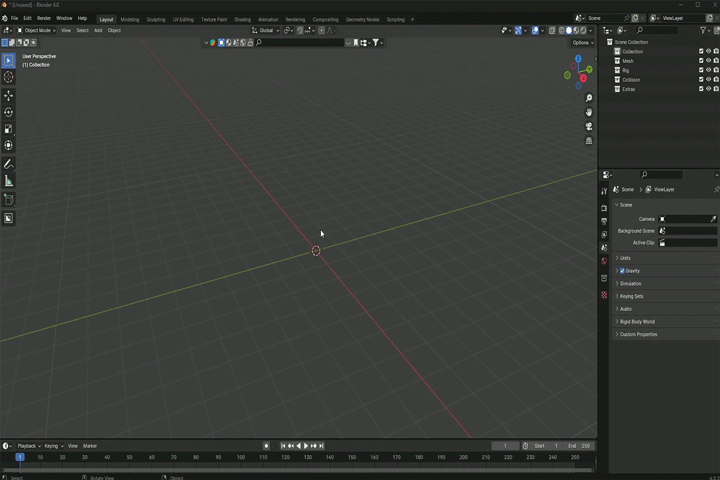Choose the Measure tool
The width and height of the screenshot is (720, 480).
(9, 181)
